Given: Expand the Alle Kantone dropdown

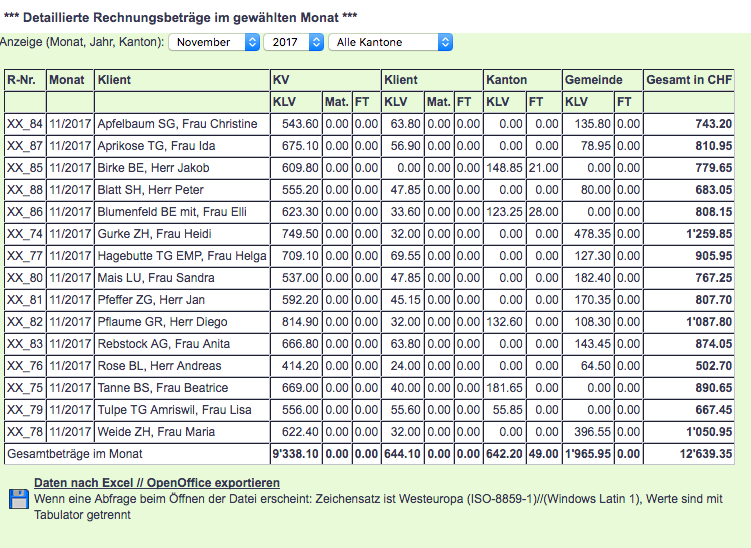Looking at the screenshot, I should (x=390, y=42).
